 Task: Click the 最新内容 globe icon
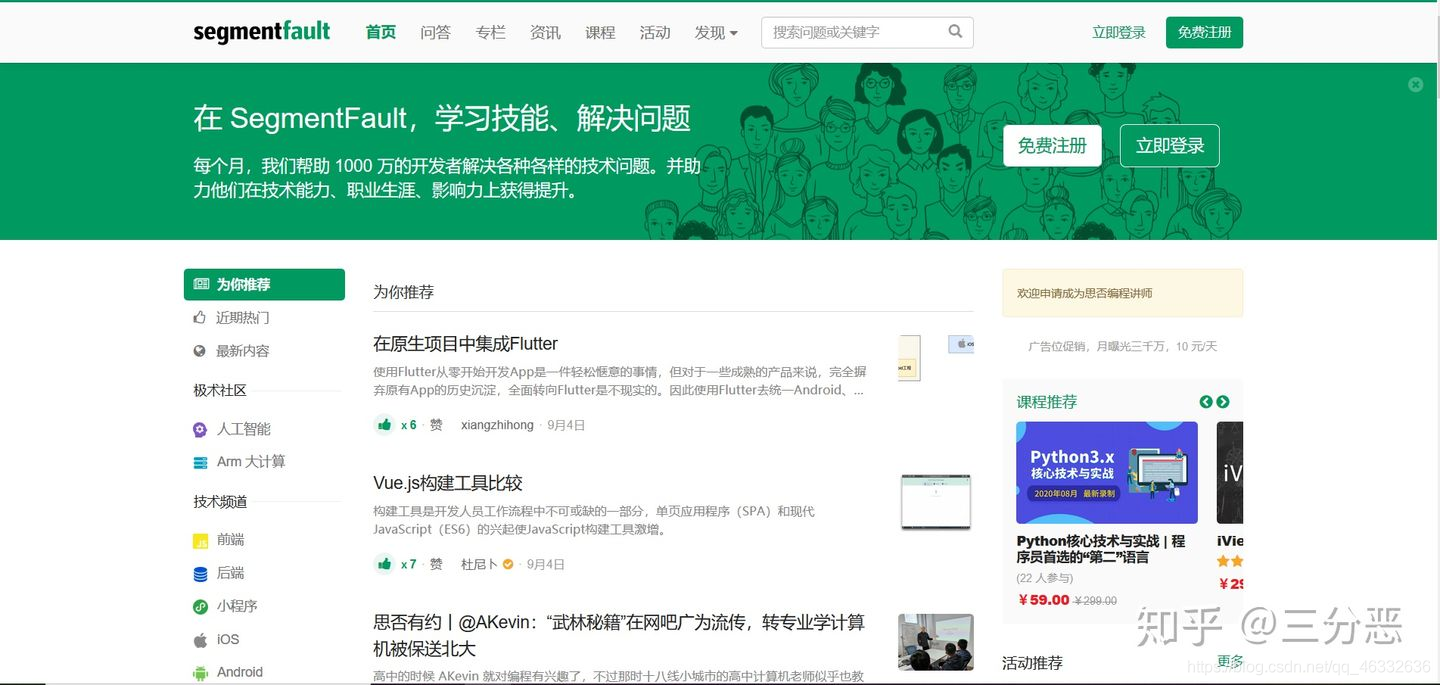[x=199, y=351]
